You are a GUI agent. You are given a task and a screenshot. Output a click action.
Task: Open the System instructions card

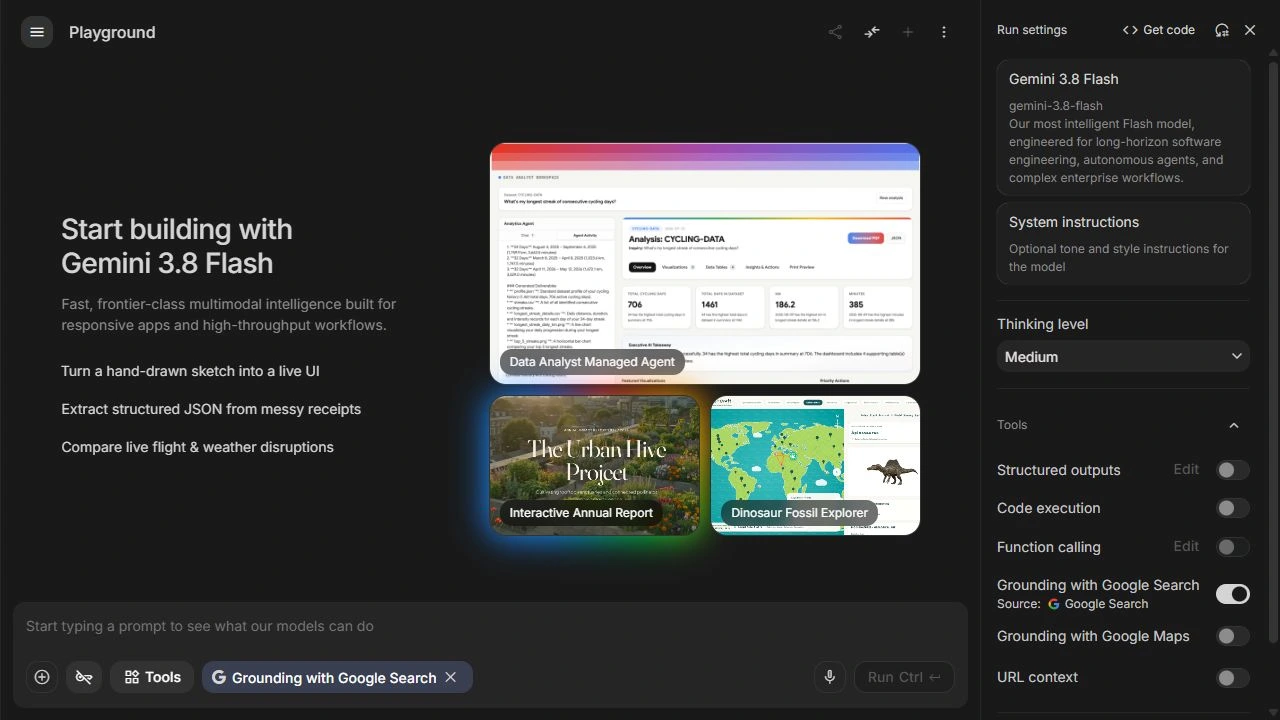pyautogui.click(x=1123, y=244)
